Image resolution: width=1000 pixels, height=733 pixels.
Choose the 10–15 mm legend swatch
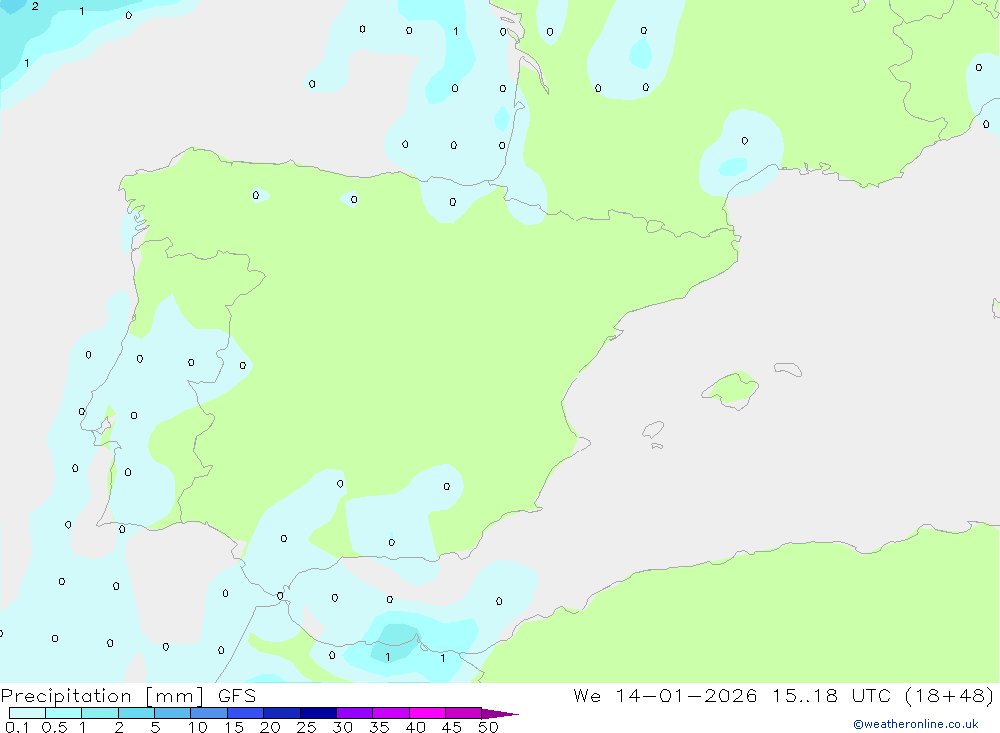tap(209, 713)
